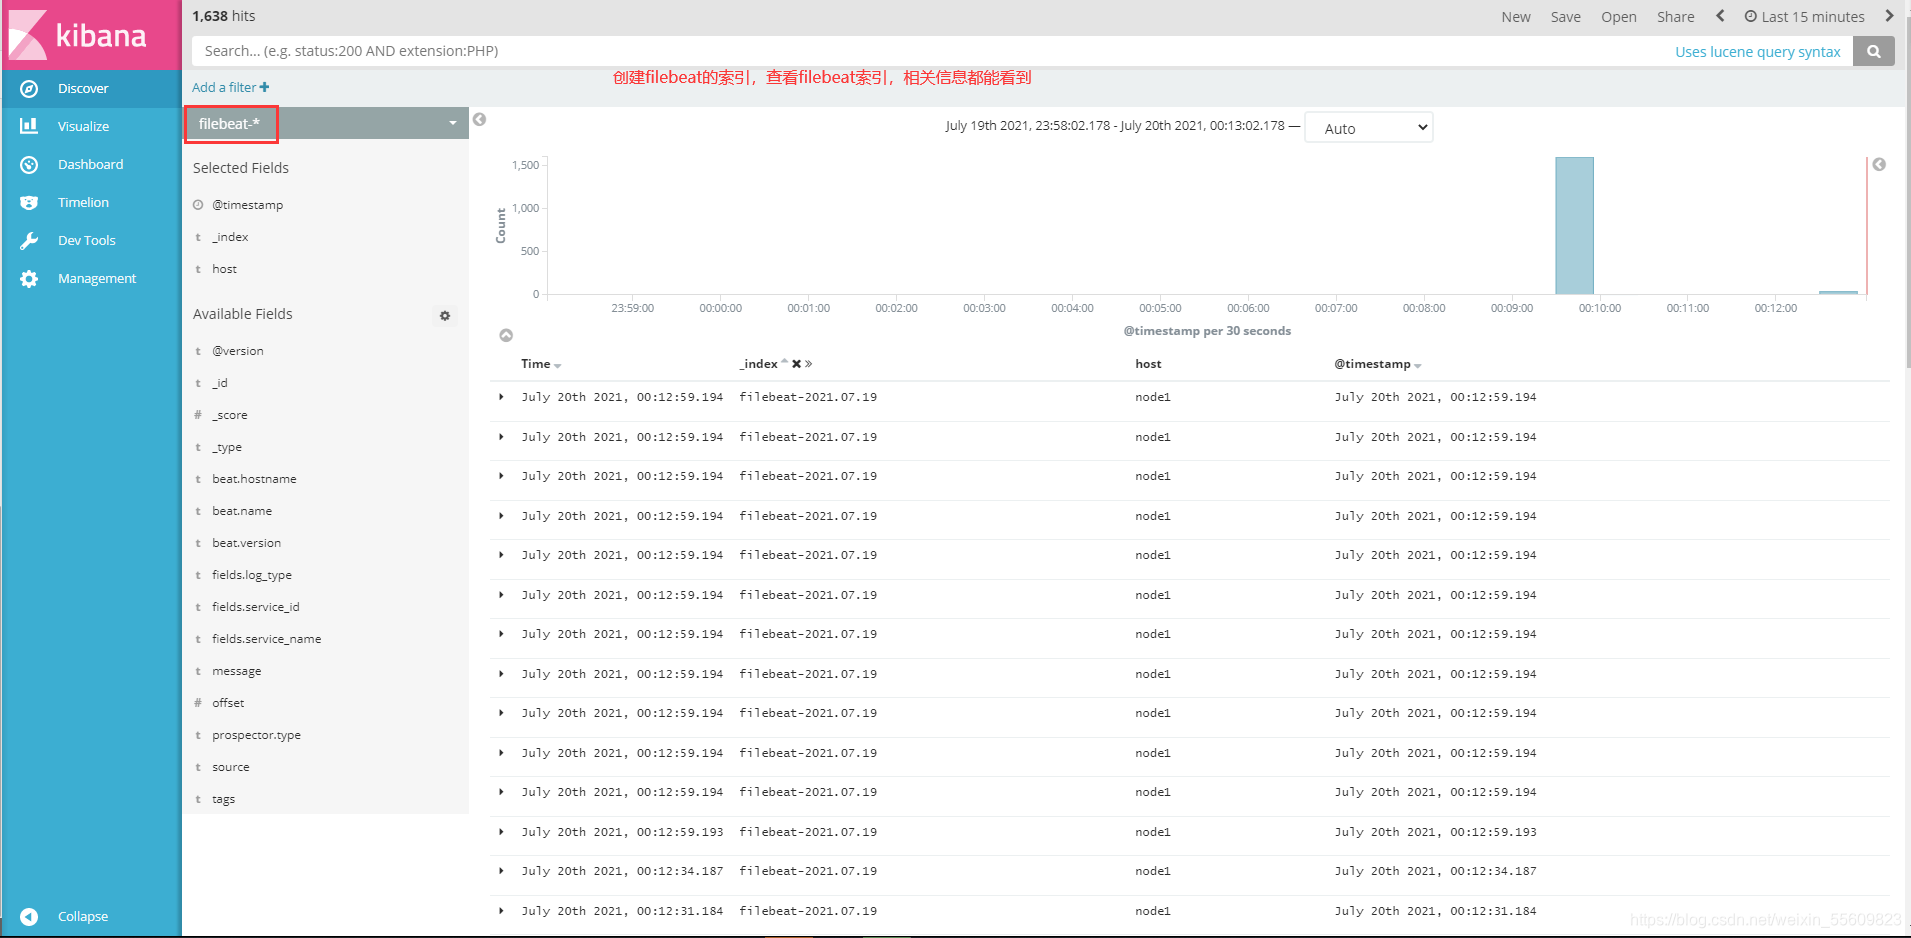Select _index selected field
The height and width of the screenshot is (938, 1911).
(x=230, y=237)
